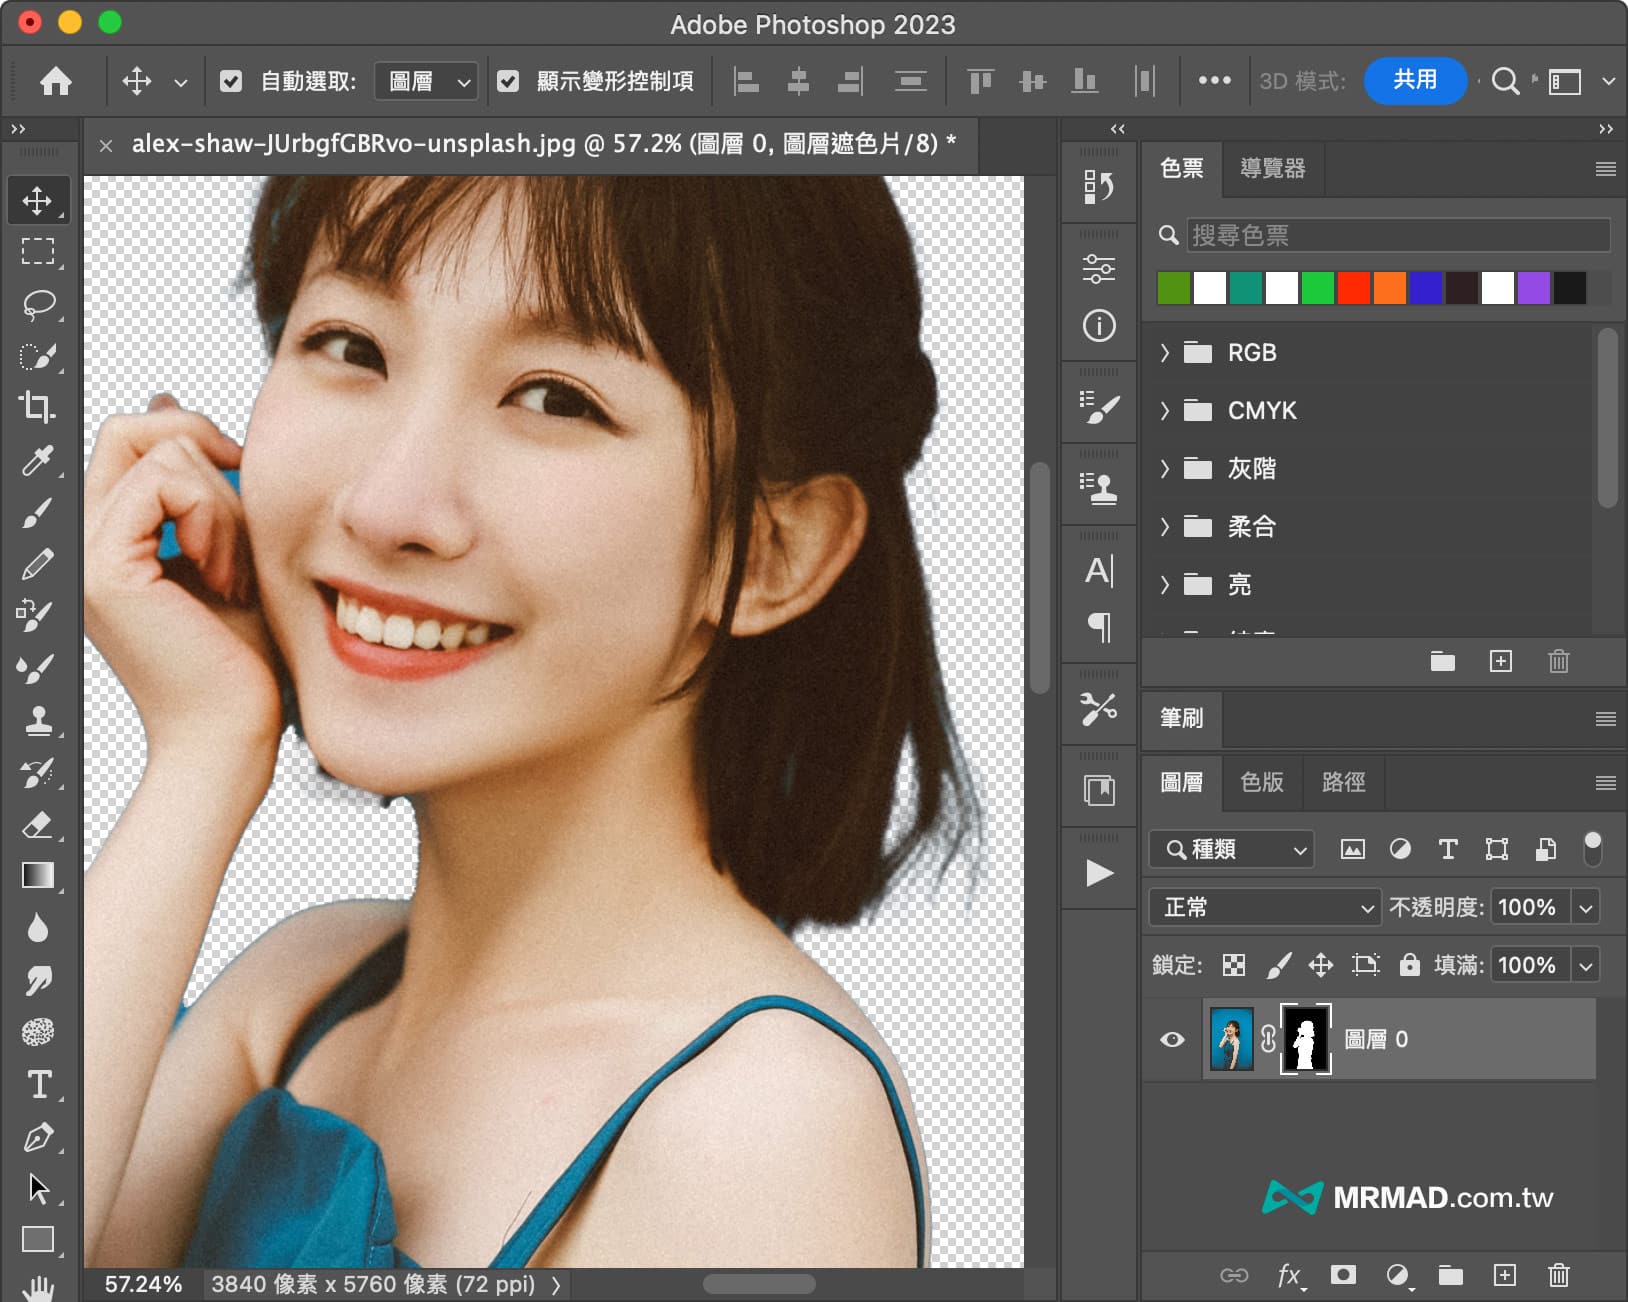Create new swatch with plus icon
The image size is (1628, 1302).
coord(1500,661)
